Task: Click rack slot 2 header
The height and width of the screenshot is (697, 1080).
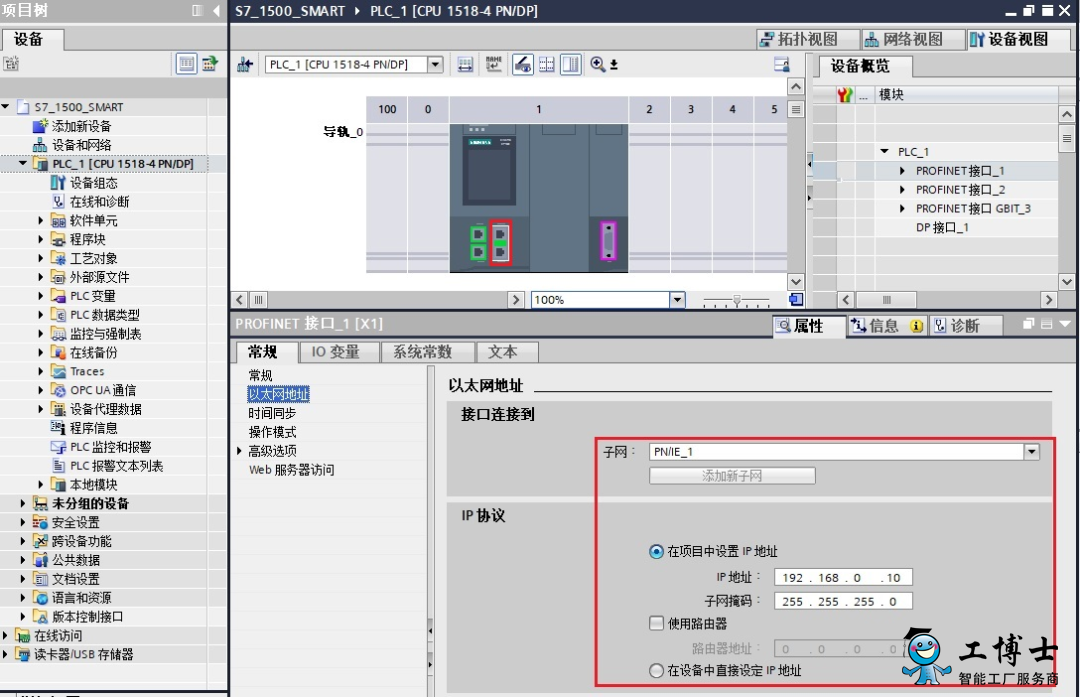Action: point(649,110)
